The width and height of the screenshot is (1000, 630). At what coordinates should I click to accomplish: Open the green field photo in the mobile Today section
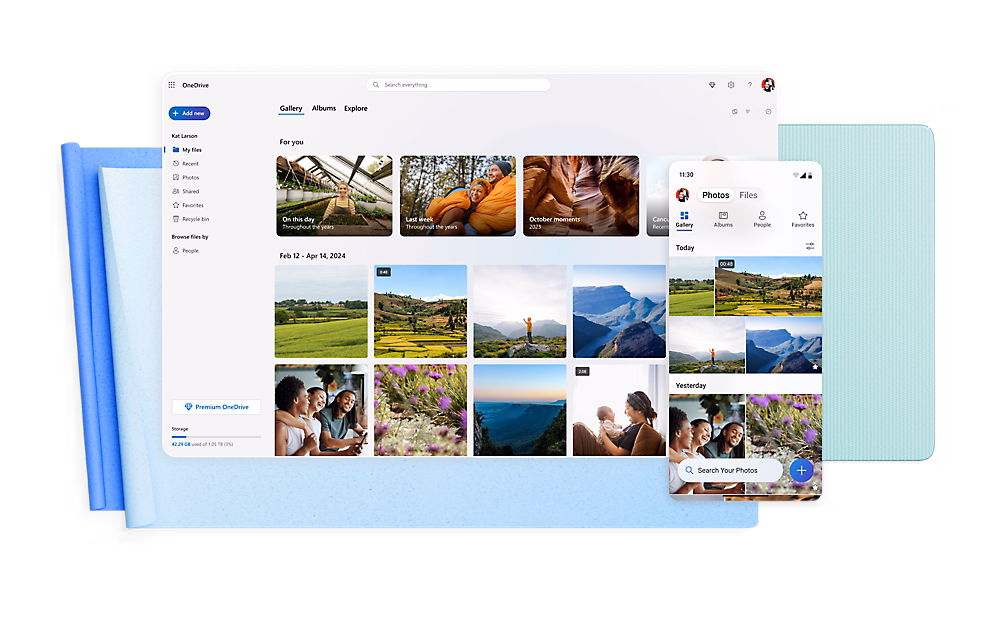pos(691,286)
